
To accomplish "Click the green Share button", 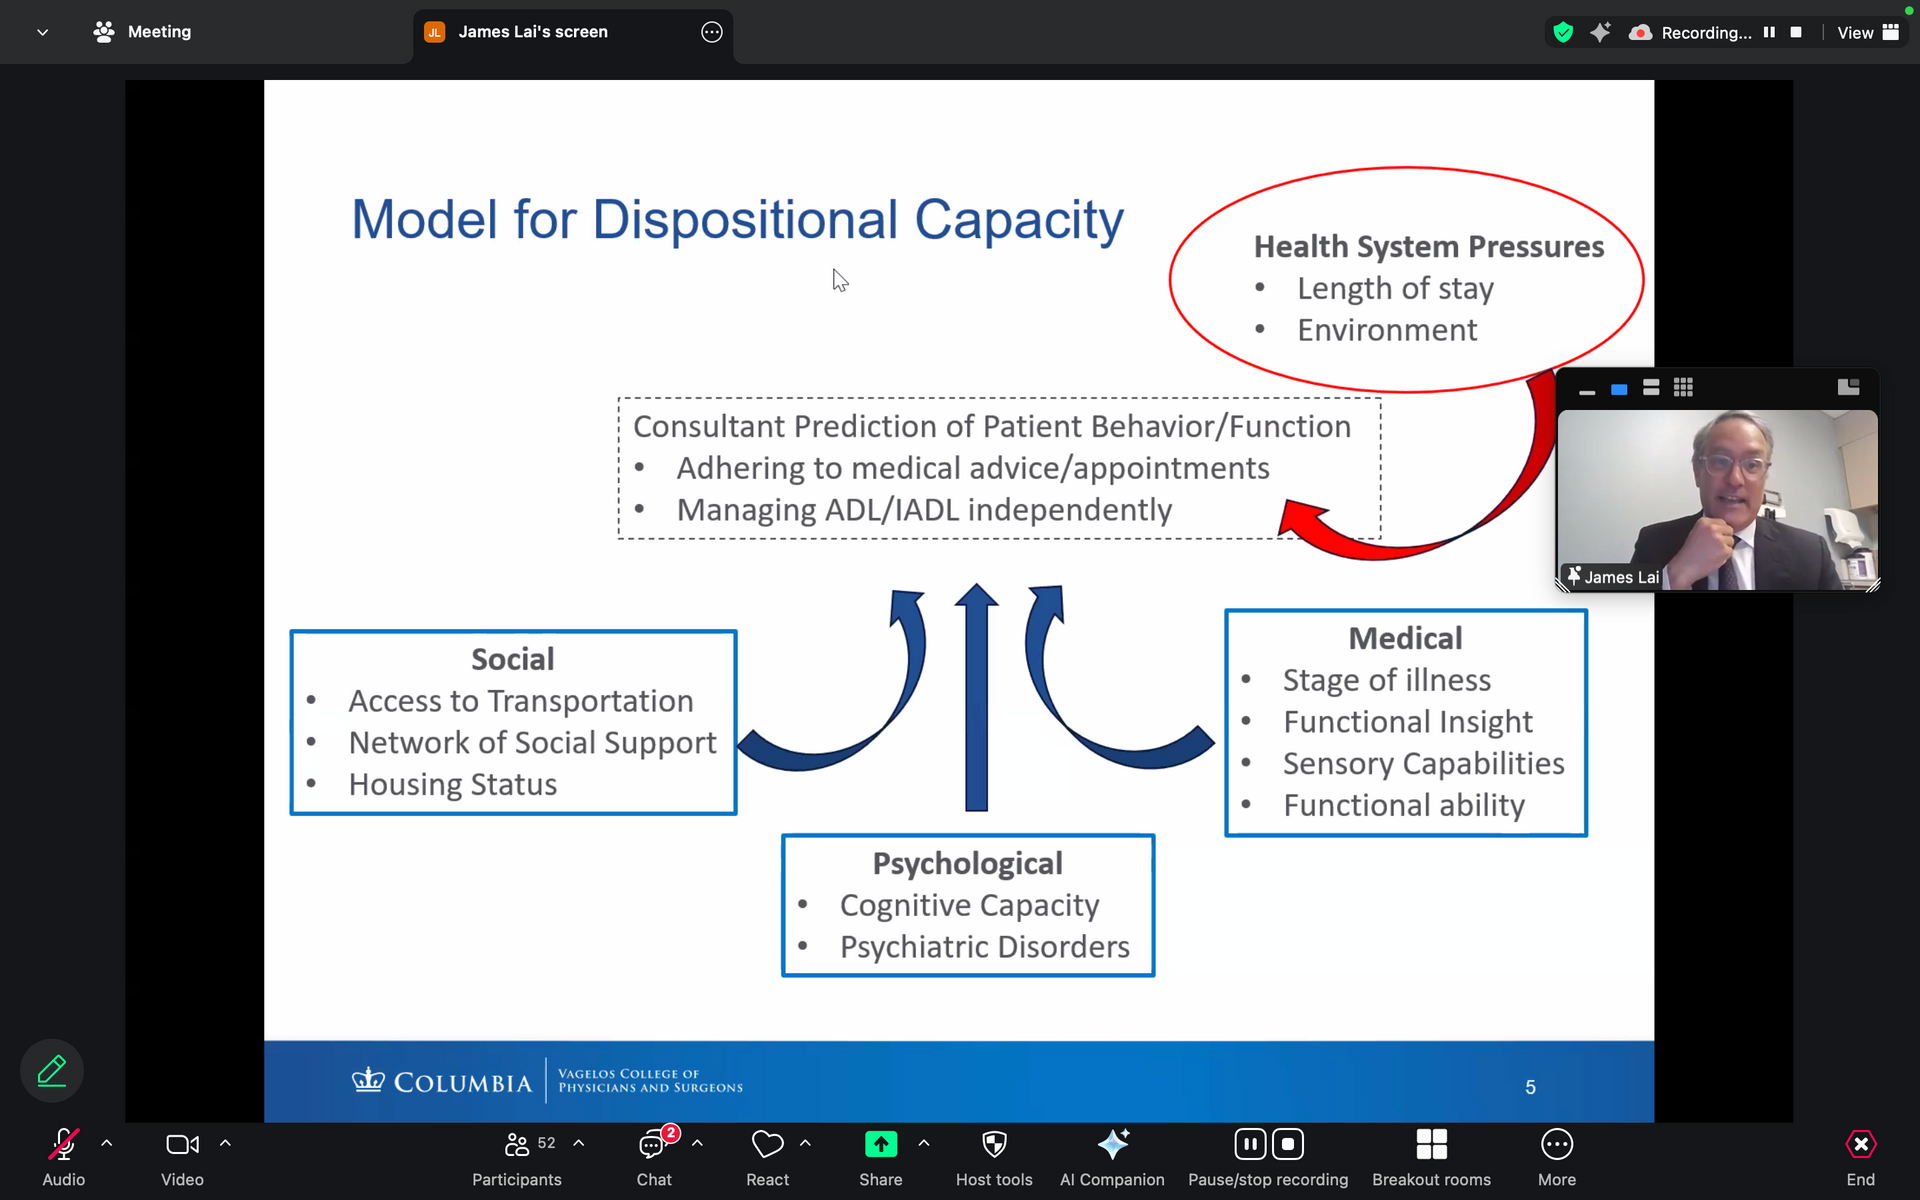I will 880,1145.
